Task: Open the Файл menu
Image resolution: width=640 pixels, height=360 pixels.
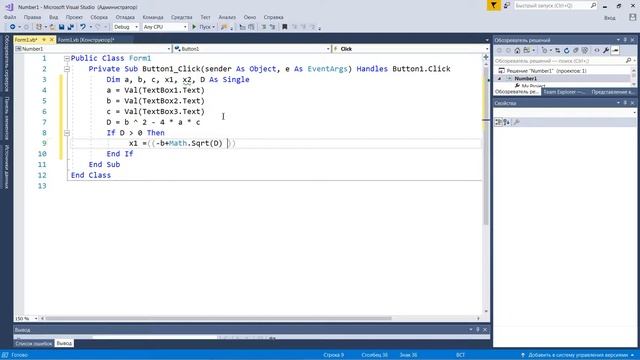Action: coord(10,17)
